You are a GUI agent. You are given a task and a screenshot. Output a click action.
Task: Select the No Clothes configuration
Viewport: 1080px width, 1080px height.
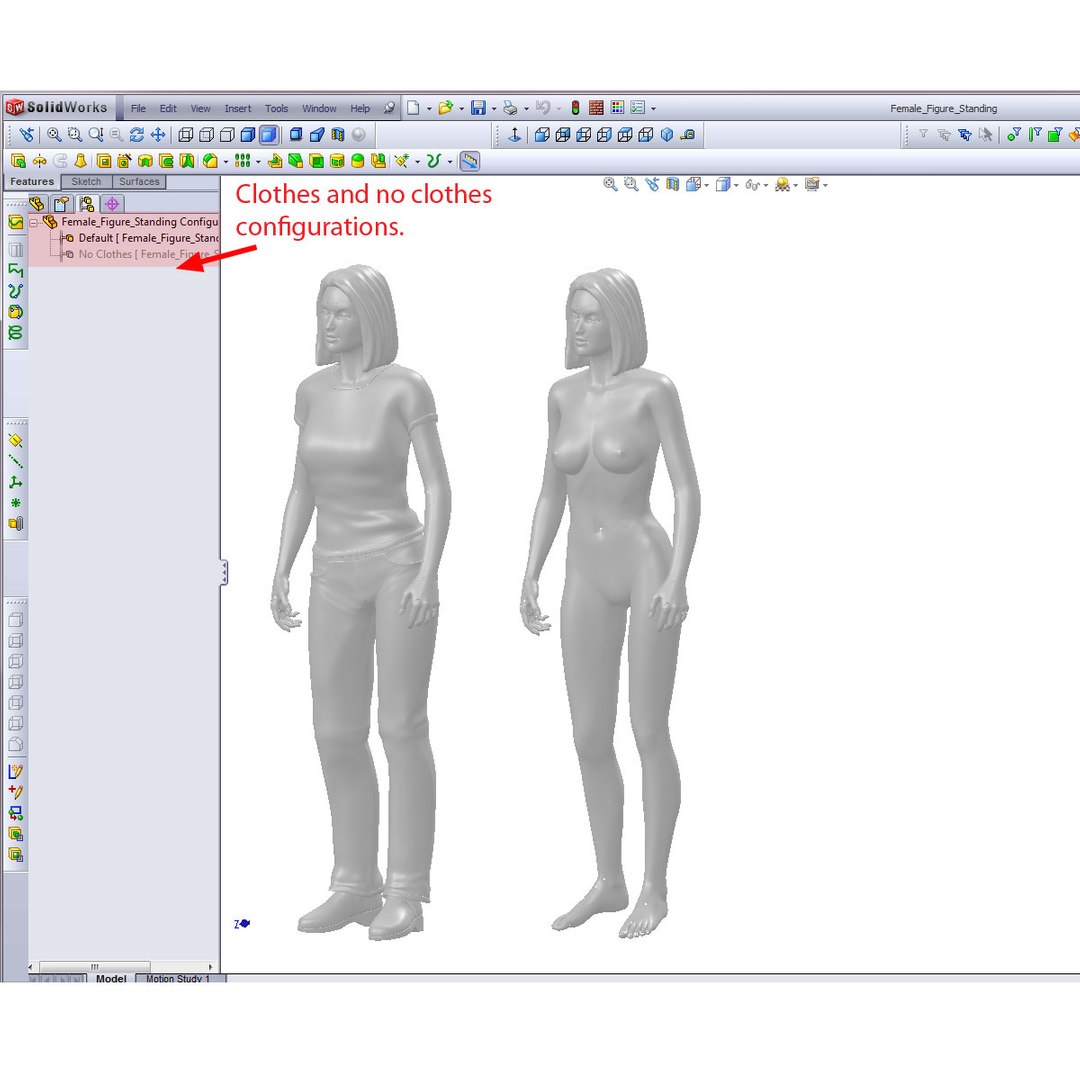pyautogui.click(x=142, y=254)
